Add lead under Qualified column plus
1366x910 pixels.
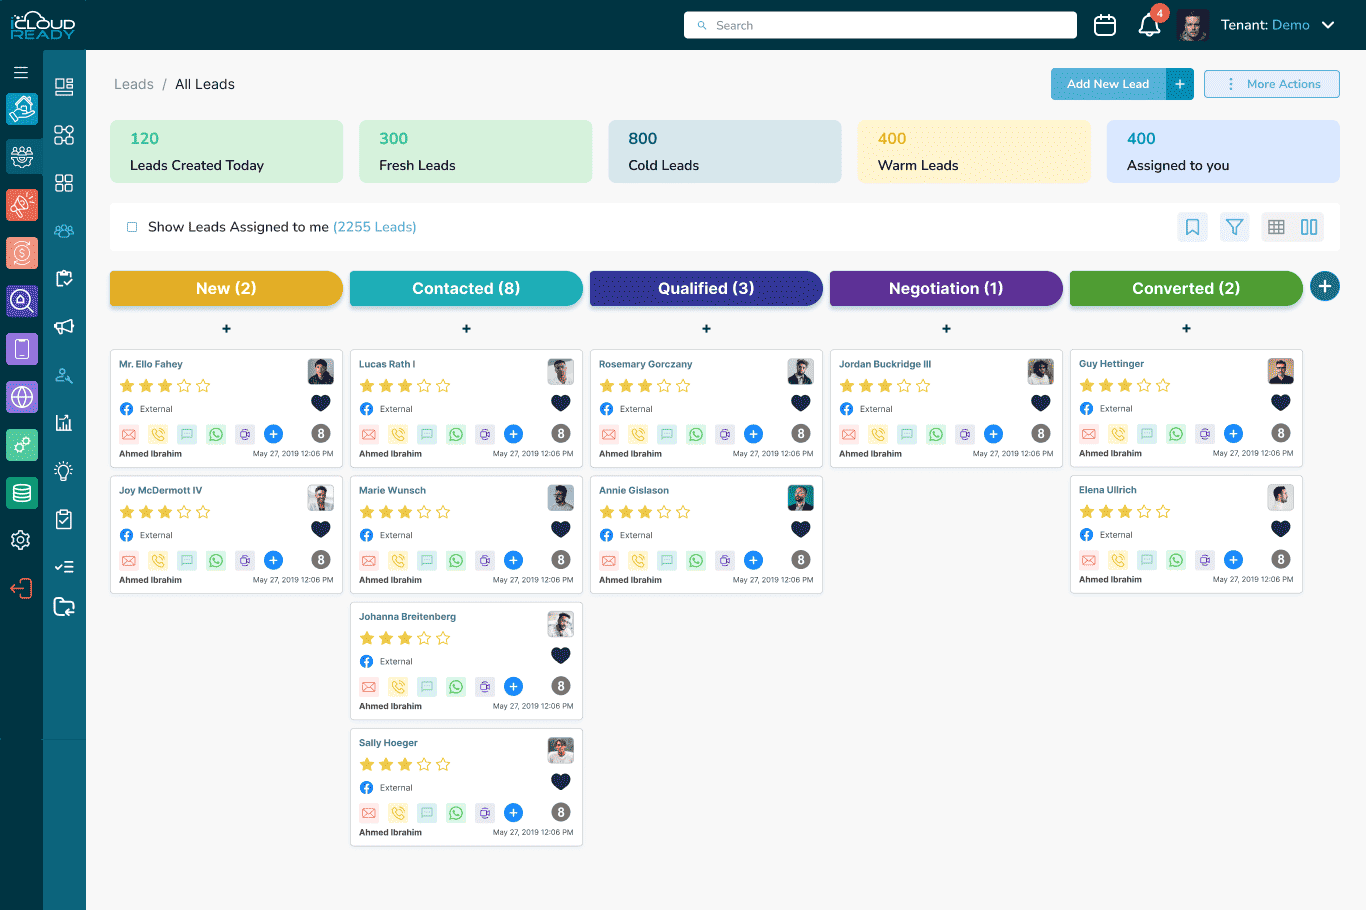point(706,328)
